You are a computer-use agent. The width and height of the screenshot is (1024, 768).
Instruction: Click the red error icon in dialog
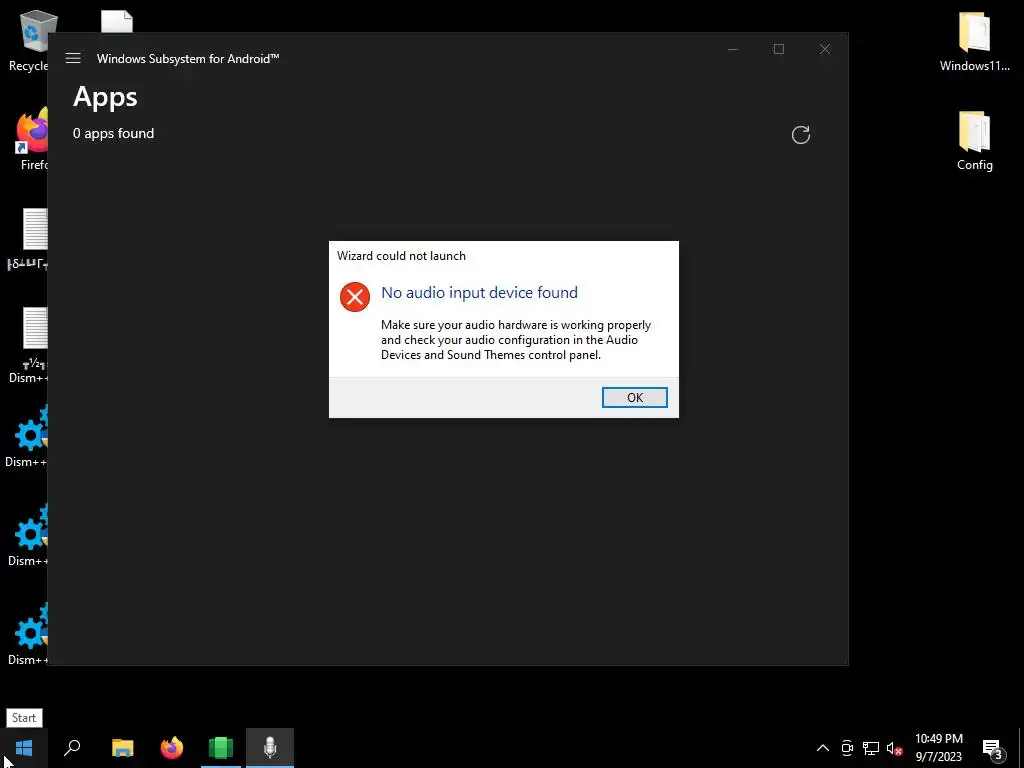[x=355, y=297]
